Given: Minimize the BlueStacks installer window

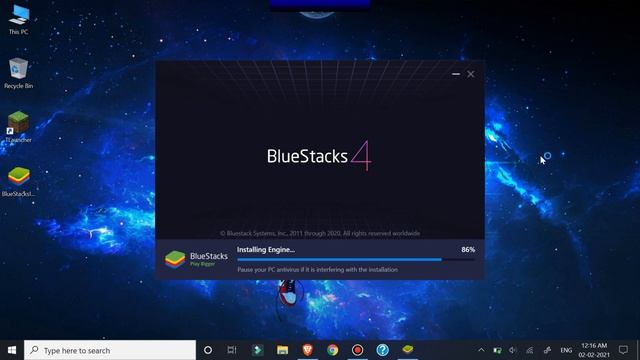Looking at the screenshot, I should 456,74.
